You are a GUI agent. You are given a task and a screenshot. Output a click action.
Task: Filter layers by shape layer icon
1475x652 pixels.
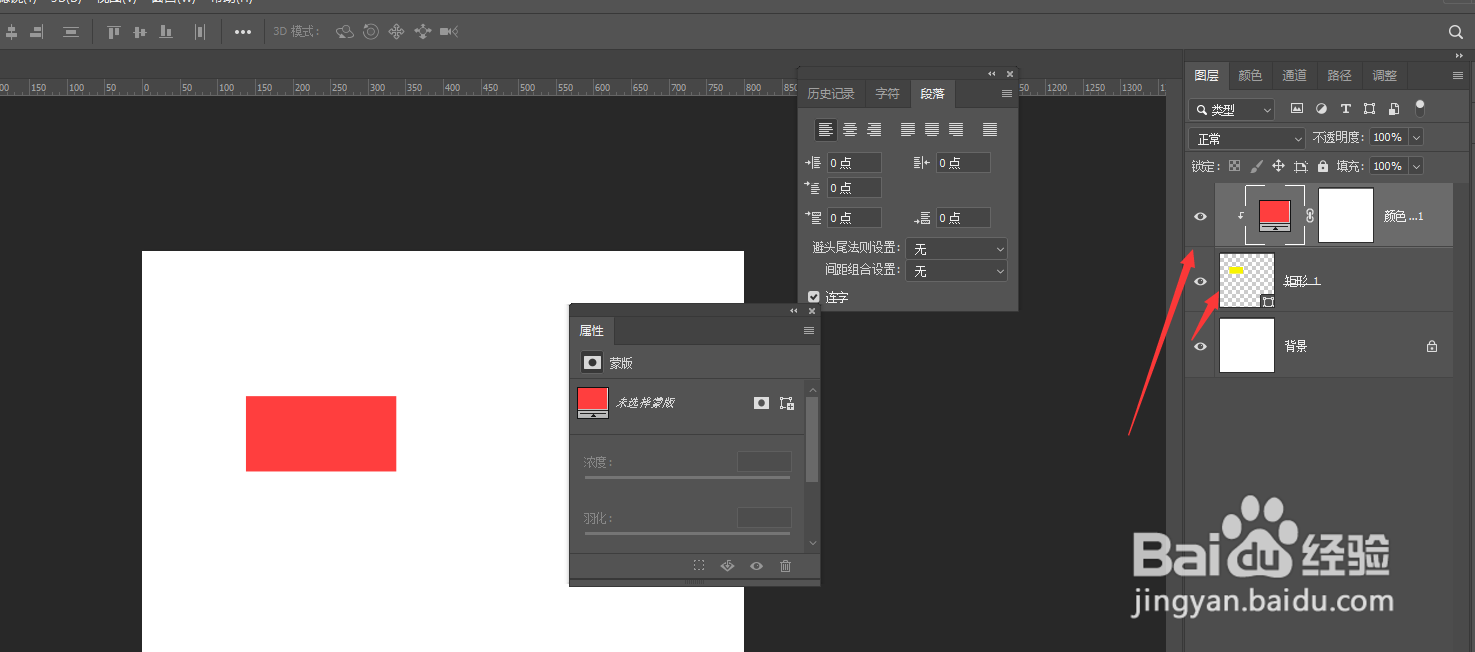[1369, 108]
